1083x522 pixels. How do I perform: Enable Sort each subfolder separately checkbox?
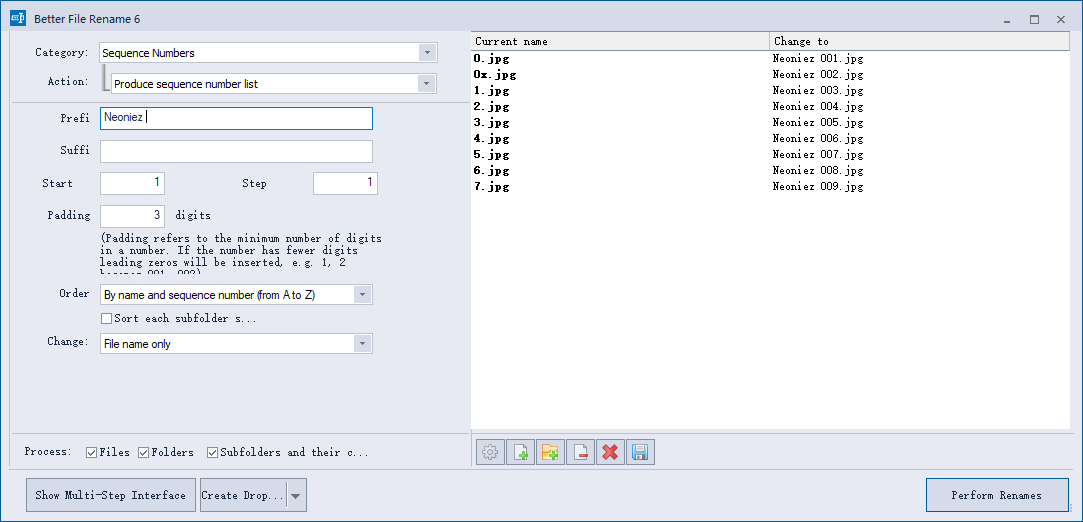coord(106,319)
